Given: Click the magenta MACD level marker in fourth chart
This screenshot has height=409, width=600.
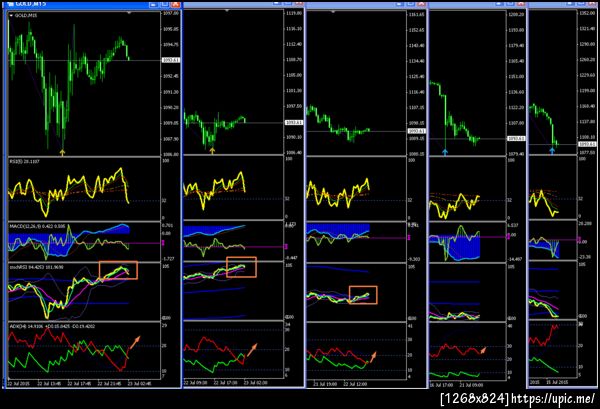Looking at the screenshot, I should point(509,237).
